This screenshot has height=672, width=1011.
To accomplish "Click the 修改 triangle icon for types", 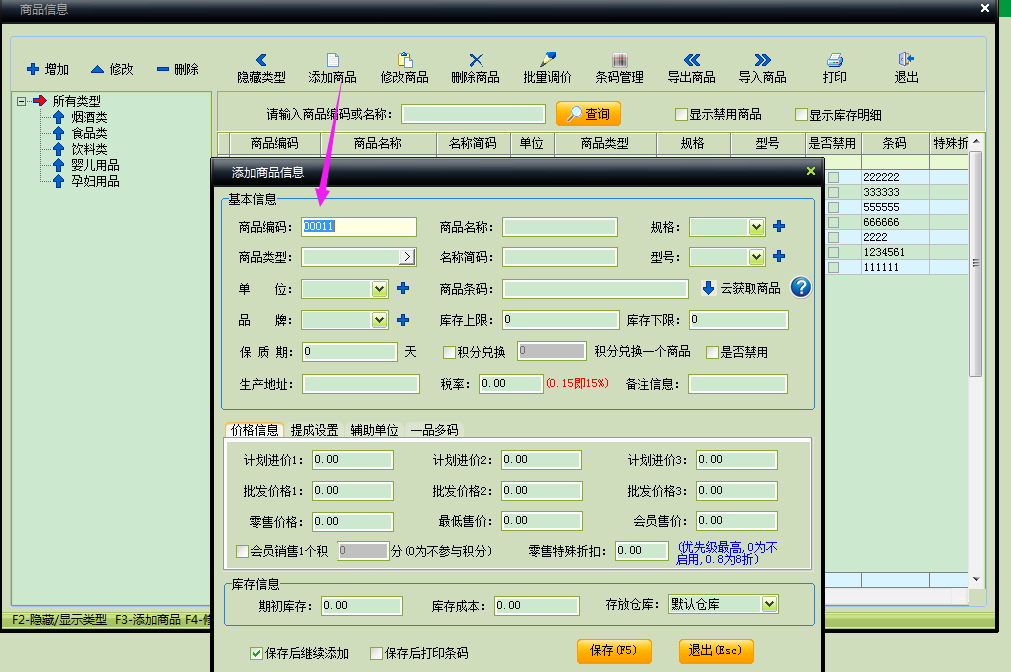I will (x=97, y=69).
